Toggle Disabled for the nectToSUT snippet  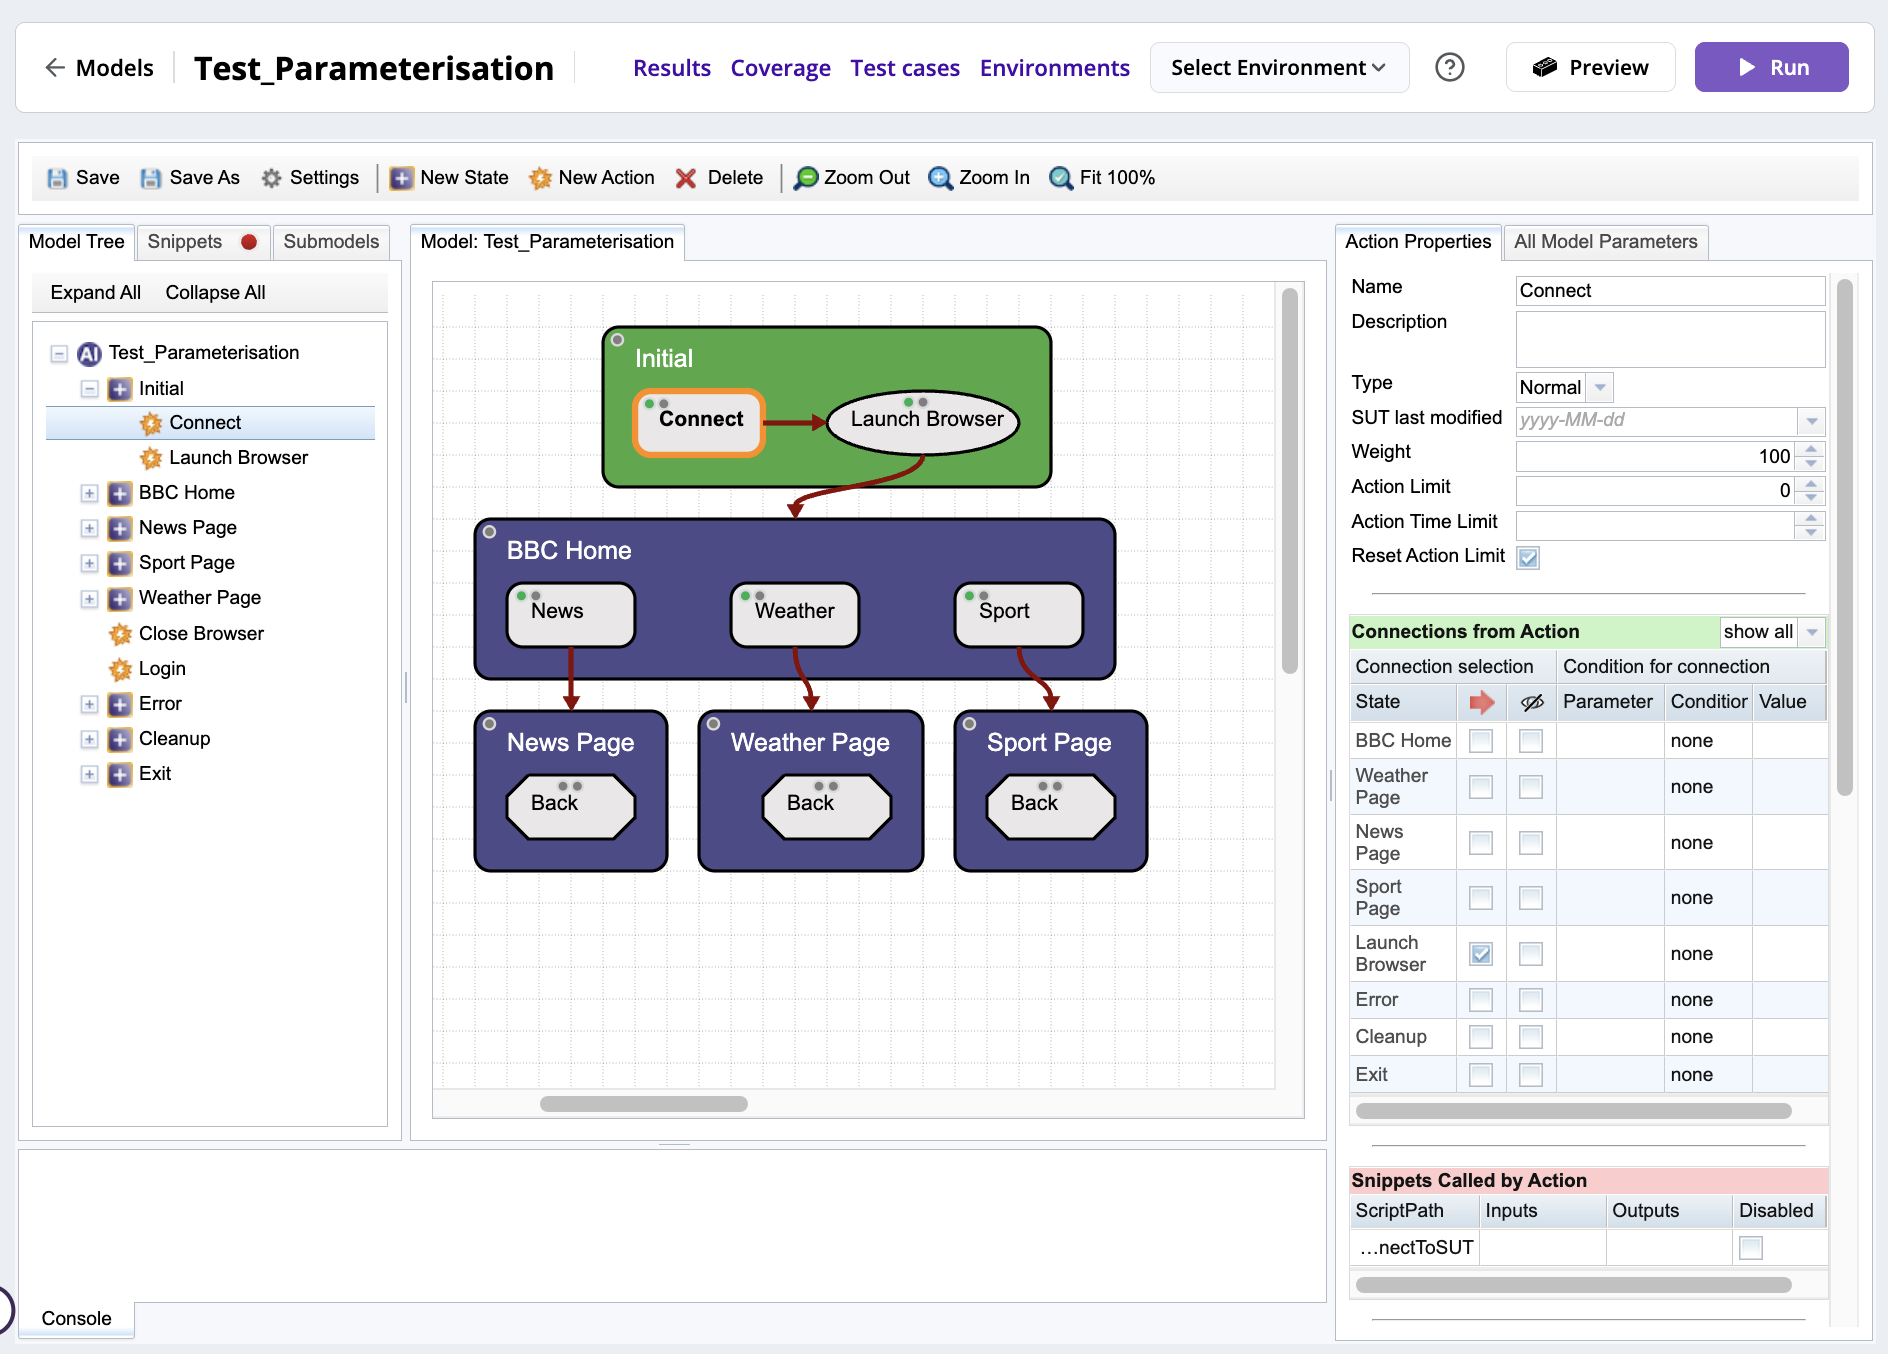(1750, 1247)
